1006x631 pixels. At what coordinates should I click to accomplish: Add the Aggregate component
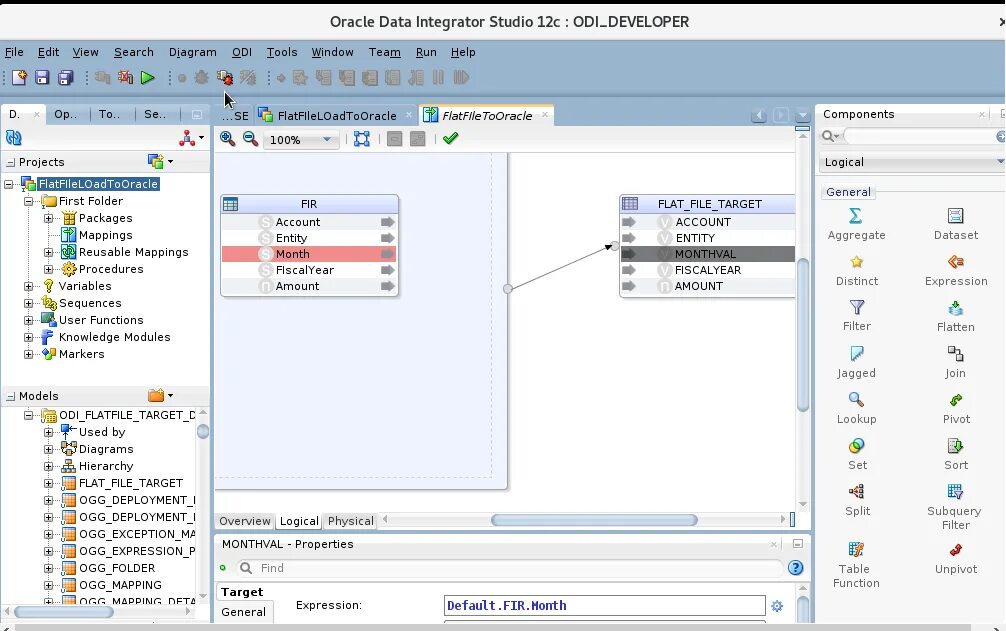pos(856,223)
